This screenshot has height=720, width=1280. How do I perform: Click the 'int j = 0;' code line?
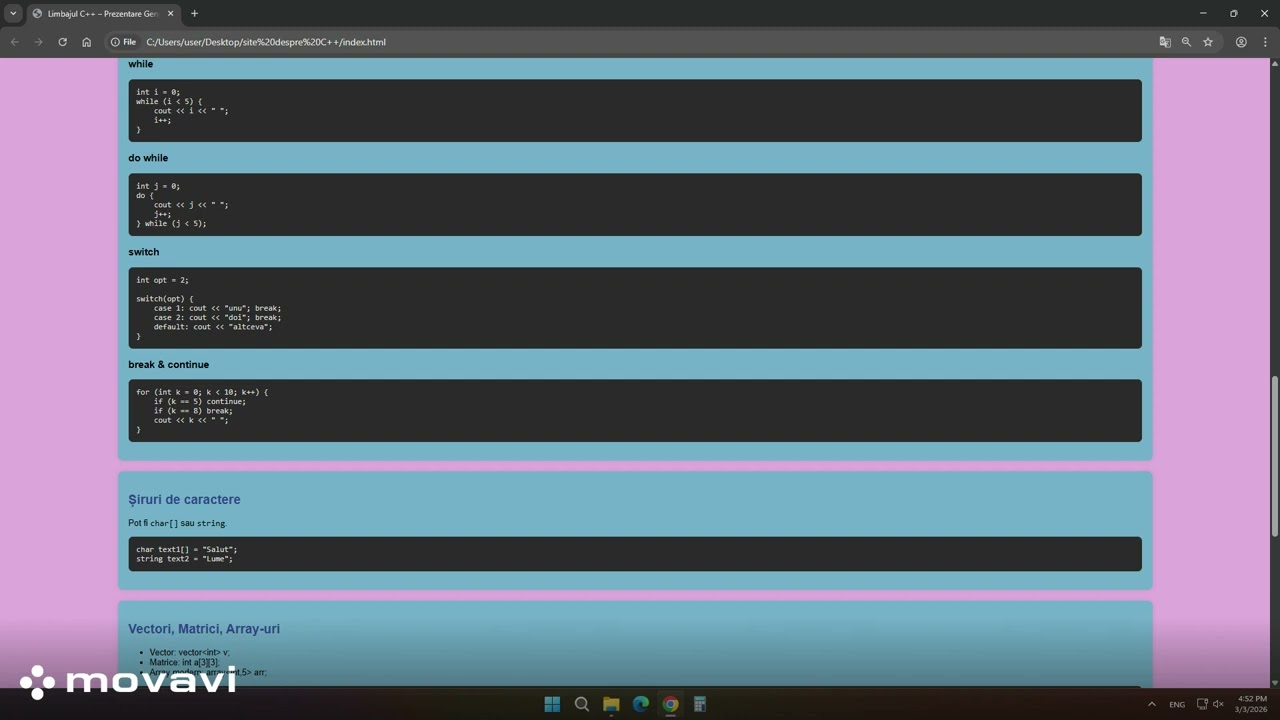click(x=158, y=186)
